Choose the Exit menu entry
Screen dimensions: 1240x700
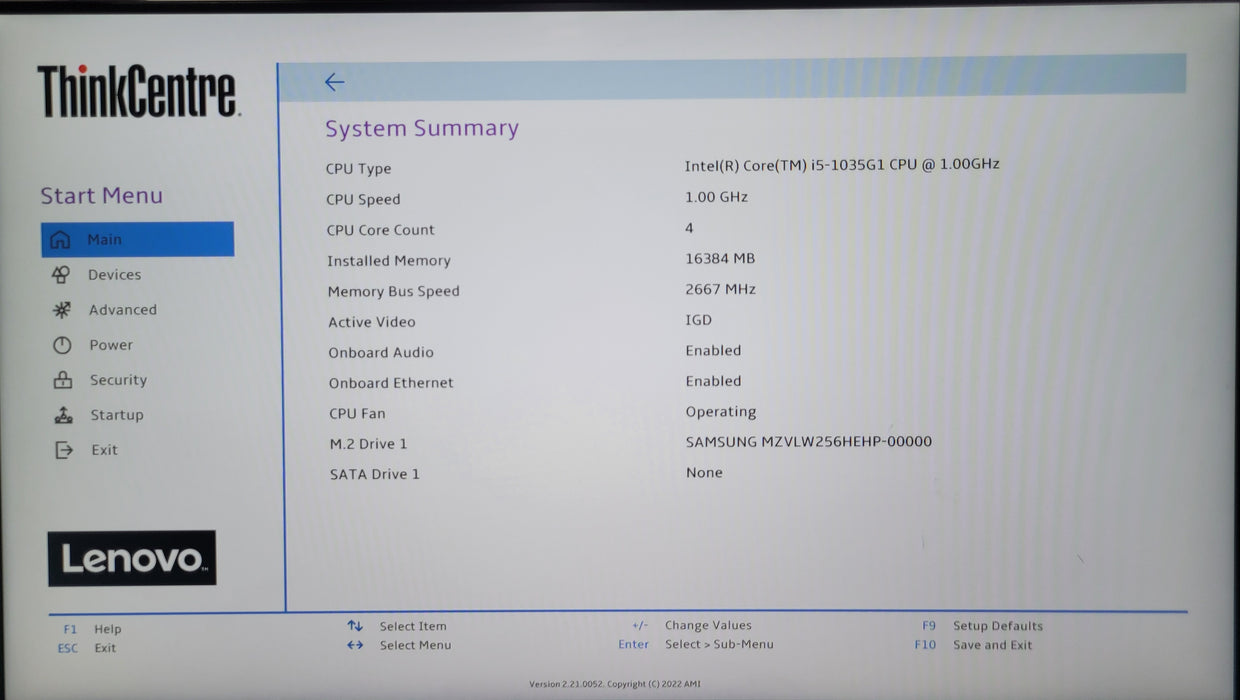coord(104,450)
